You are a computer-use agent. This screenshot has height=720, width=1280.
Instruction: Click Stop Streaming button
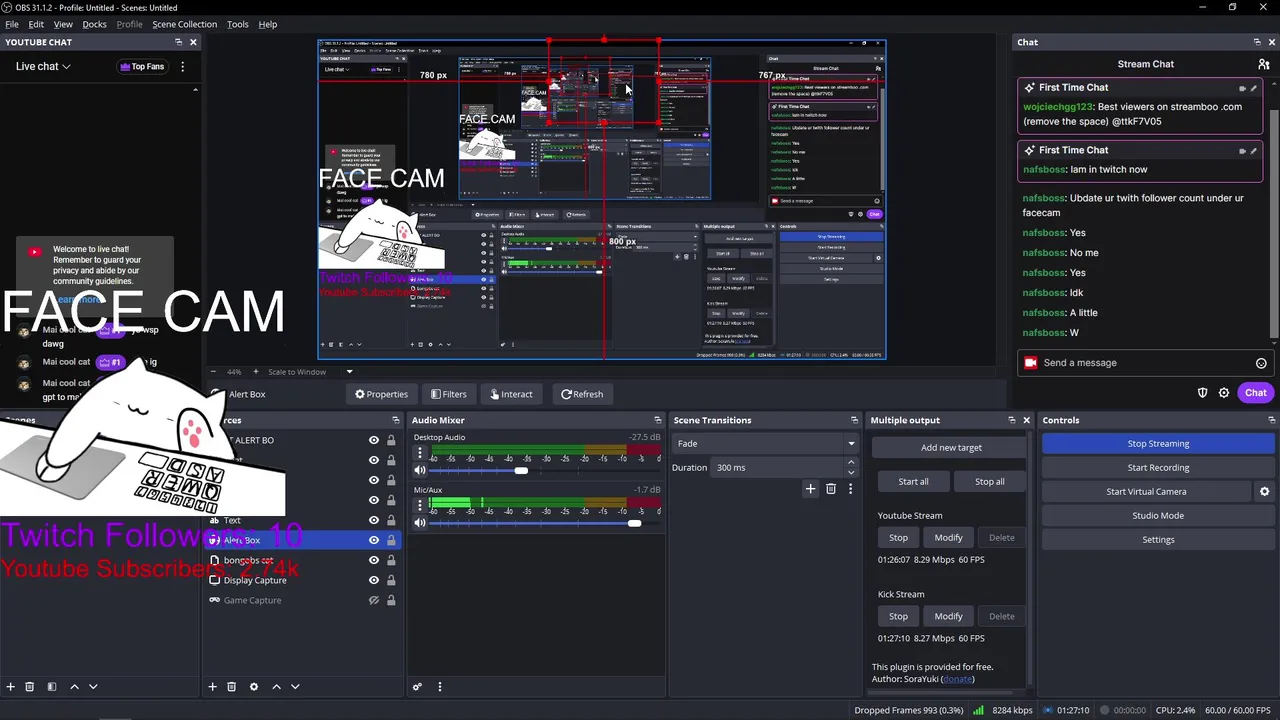(x=1158, y=444)
